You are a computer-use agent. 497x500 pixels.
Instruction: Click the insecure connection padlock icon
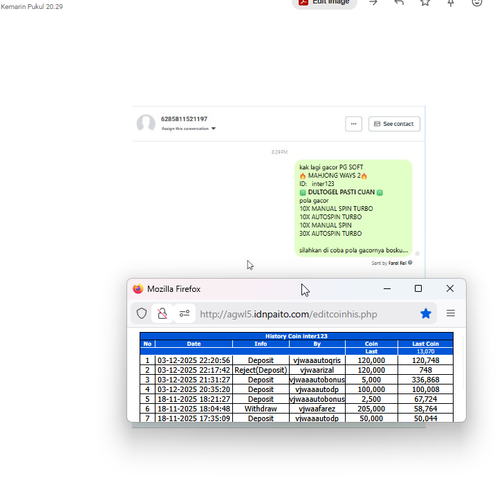click(x=162, y=313)
